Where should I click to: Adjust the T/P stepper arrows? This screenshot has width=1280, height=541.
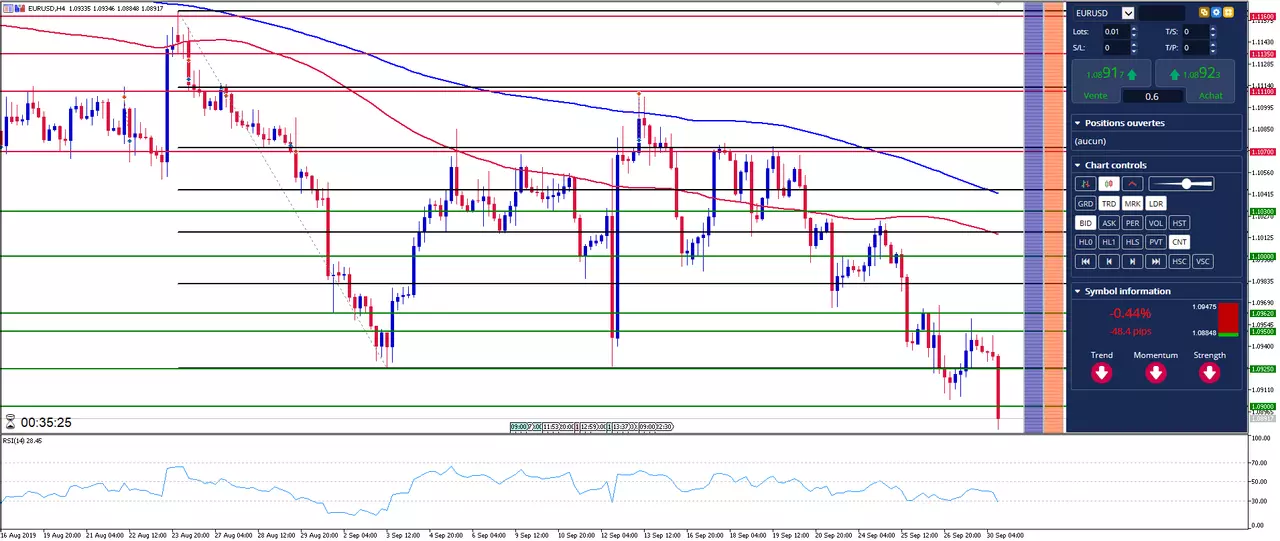point(1214,47)
